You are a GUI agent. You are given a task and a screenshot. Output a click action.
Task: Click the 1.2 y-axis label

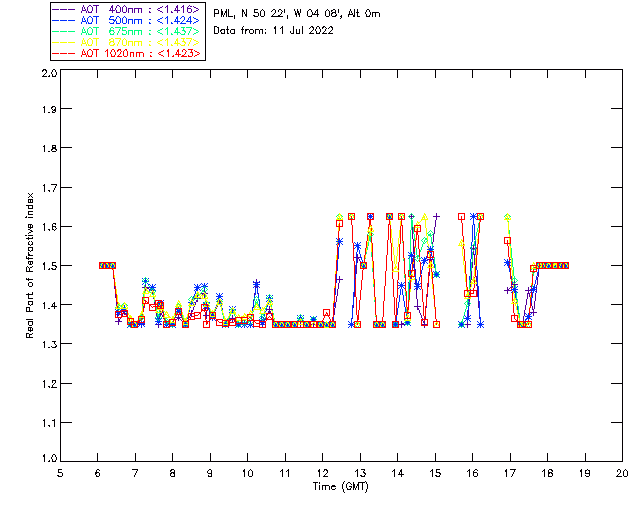click(49, 384)
